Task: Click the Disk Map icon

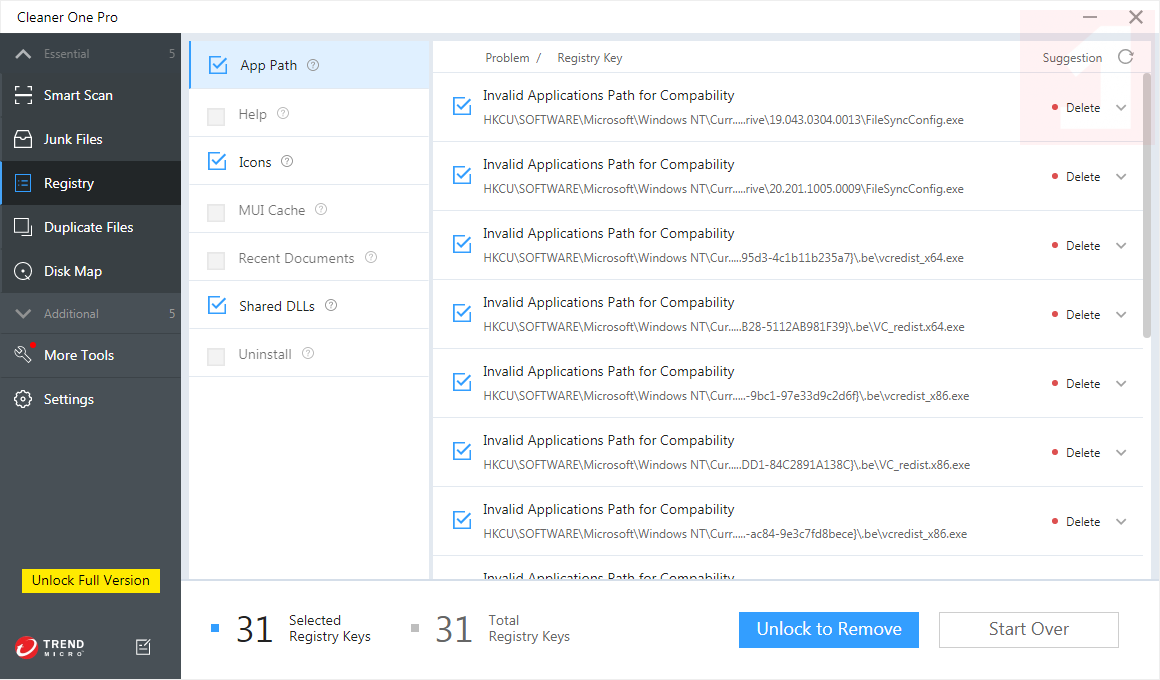Action: click(23, 272)
